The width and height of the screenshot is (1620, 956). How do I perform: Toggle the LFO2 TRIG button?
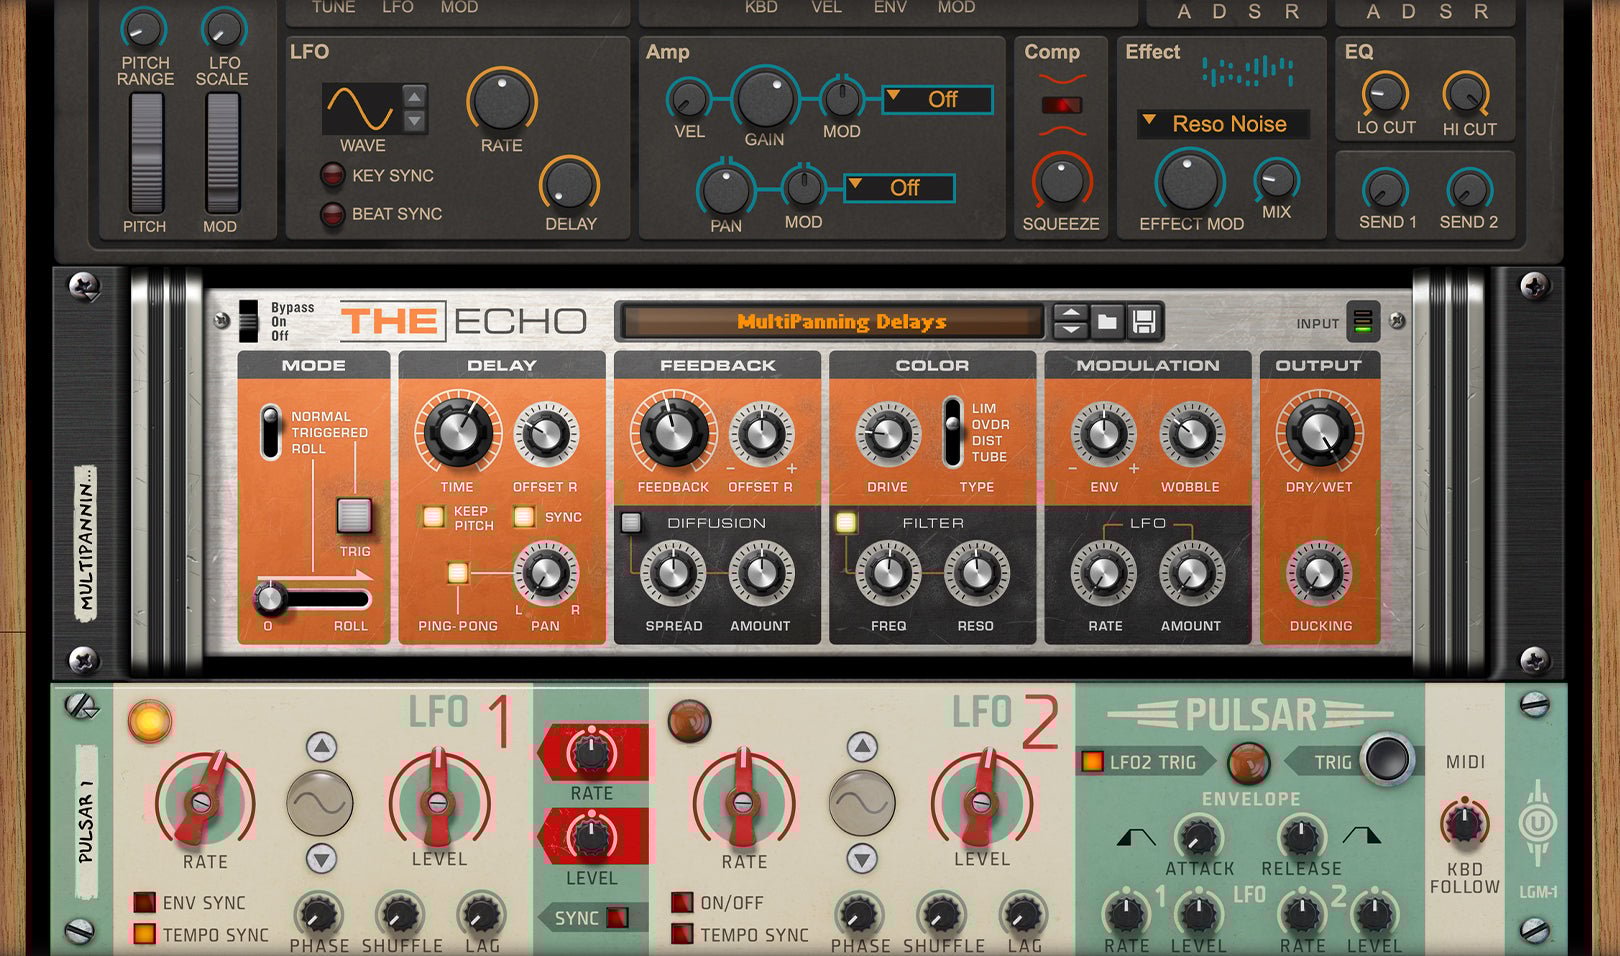pos(1091,762)
